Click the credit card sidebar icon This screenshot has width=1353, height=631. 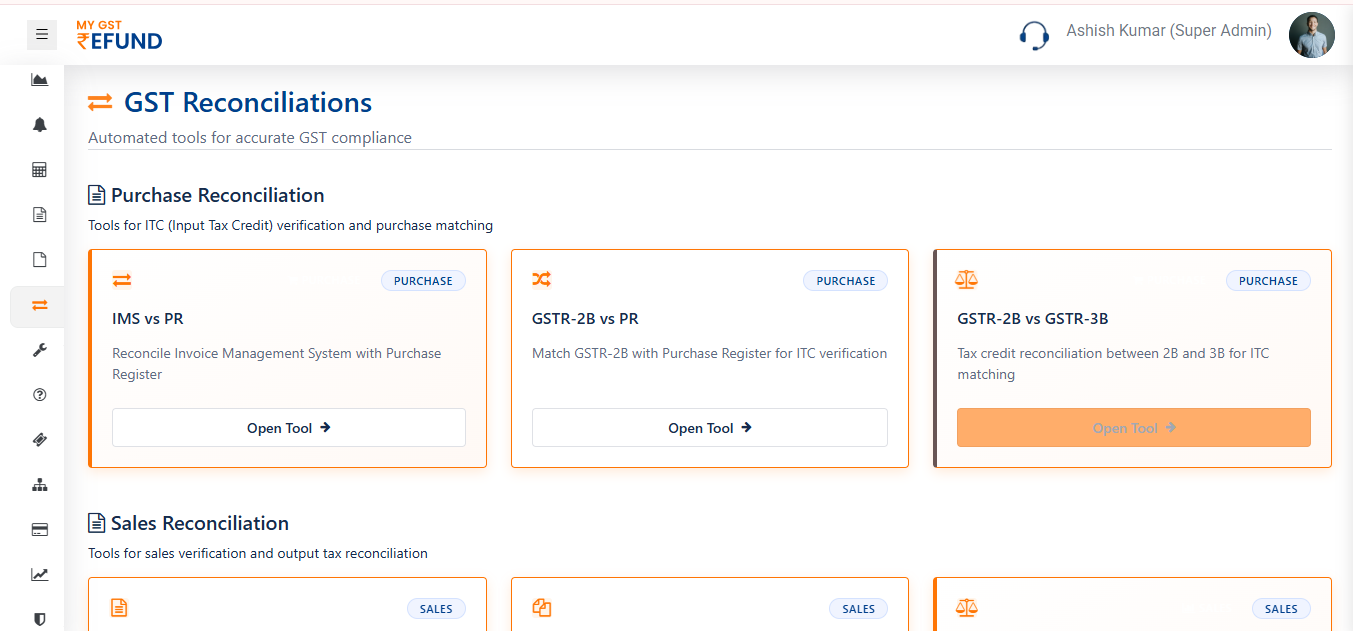40,530
